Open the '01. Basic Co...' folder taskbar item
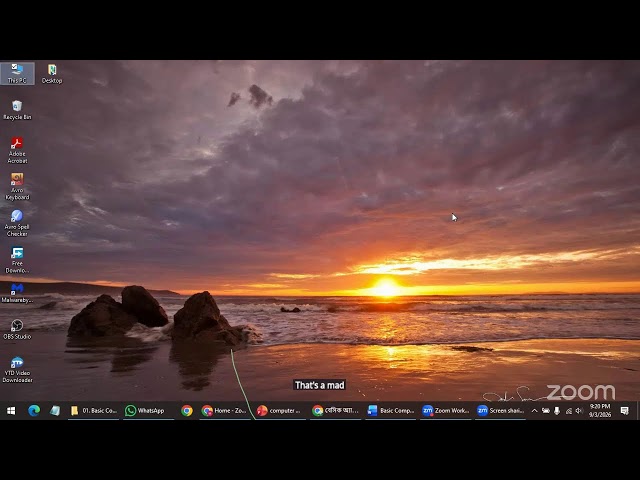This screenshot has width=640, height=480. click(x=93, y=411)
